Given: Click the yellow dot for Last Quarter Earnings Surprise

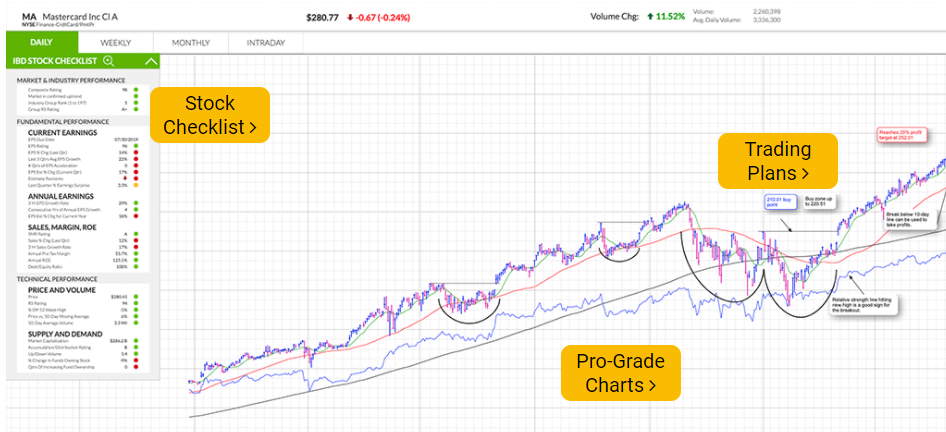Looking at the screenshot, I should click(x=136, y=185).
